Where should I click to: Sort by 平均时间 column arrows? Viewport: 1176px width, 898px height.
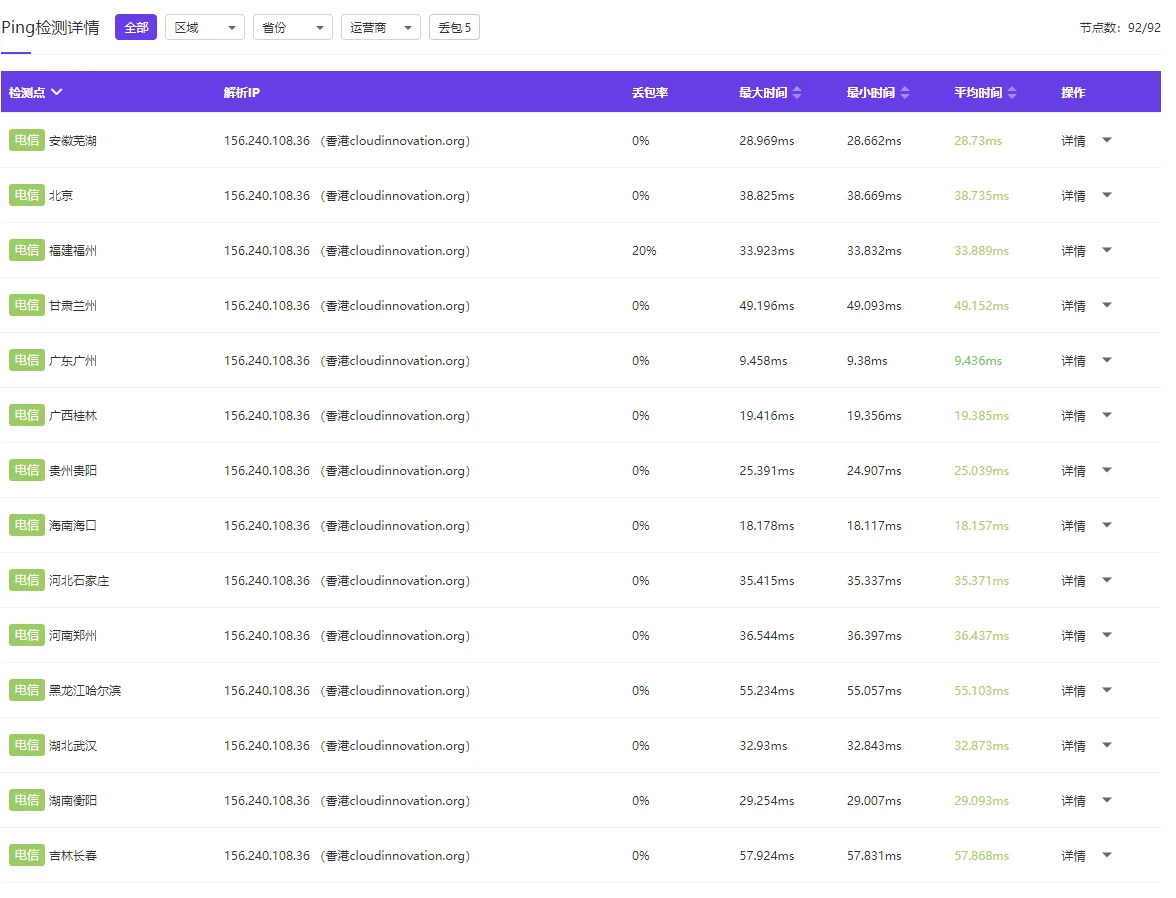coord(1012,92)
